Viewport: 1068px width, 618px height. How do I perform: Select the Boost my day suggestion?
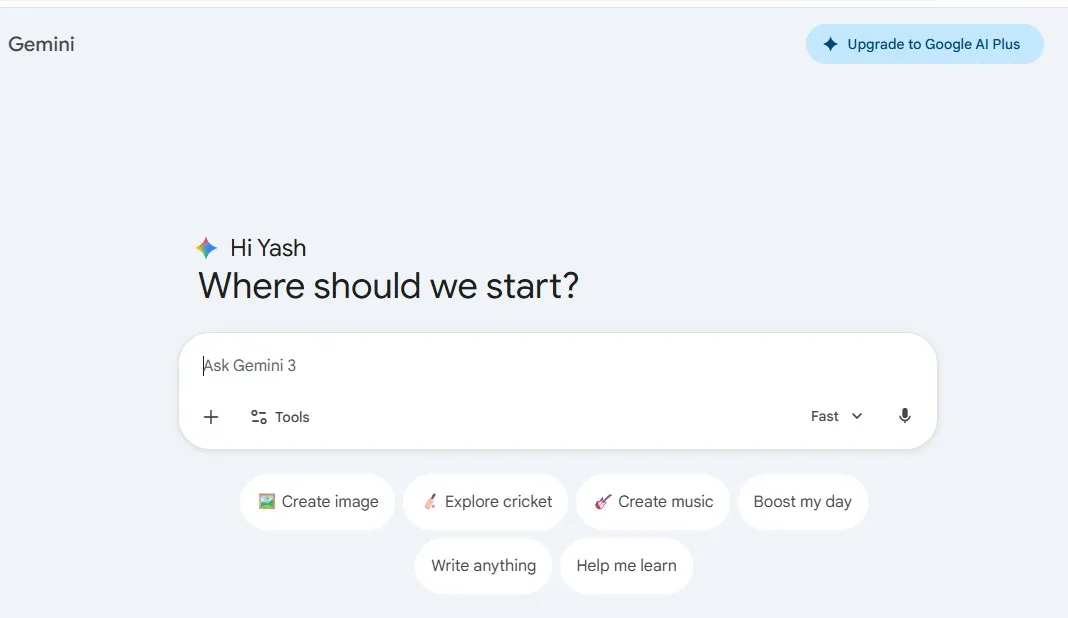click(802, 501)
